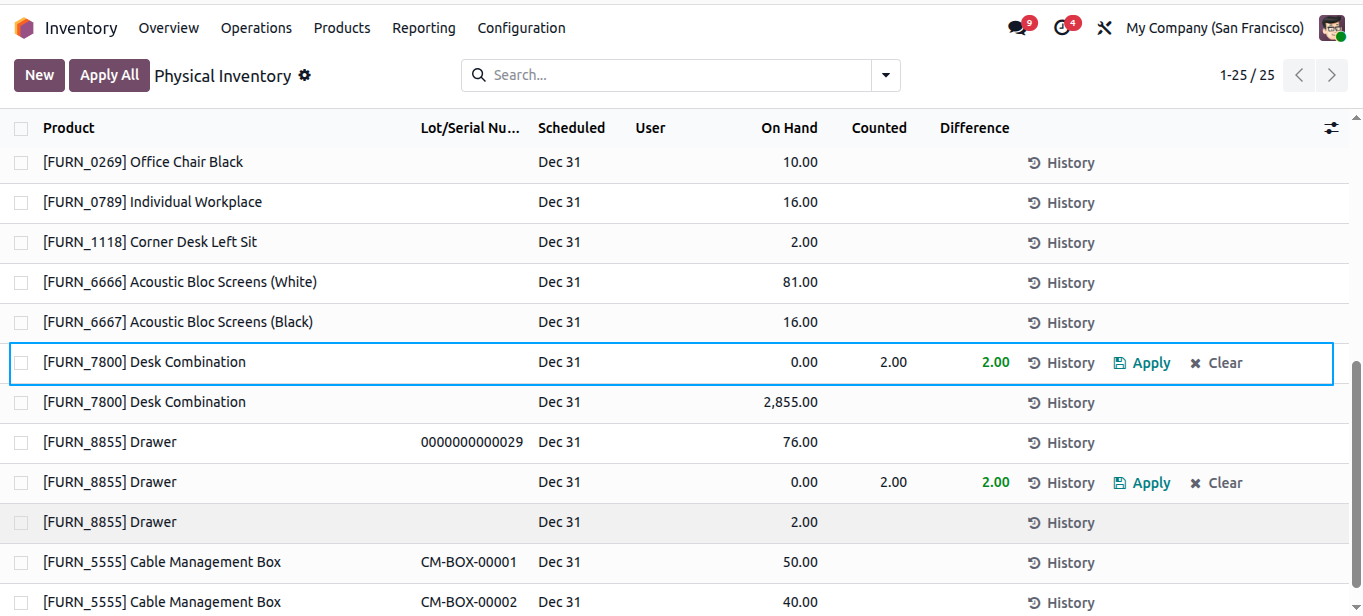The image size is (1363, 616).
Task: Check the Individual Workplace row checkbox
Action: [x=21, y=202]
